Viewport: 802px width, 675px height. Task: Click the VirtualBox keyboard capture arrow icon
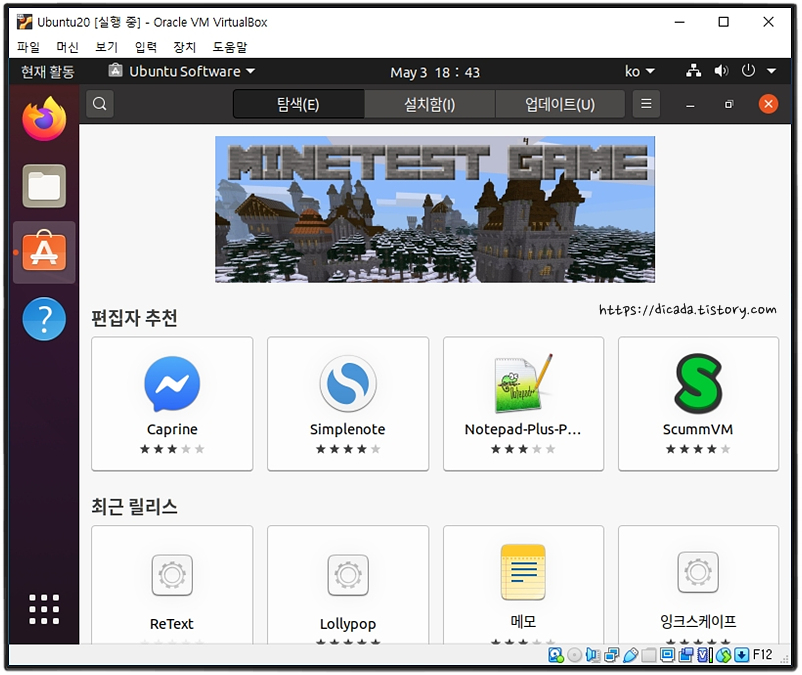(x=742, y=655)
